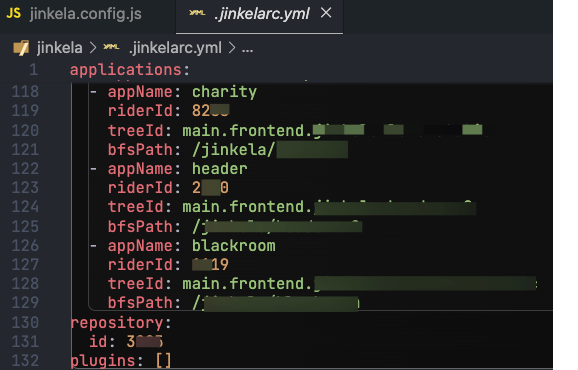Image resolution: width=578 pixels, height=370 pixels.
Task: Click line number 132 in gutter
Action: [x=25, y=361]
